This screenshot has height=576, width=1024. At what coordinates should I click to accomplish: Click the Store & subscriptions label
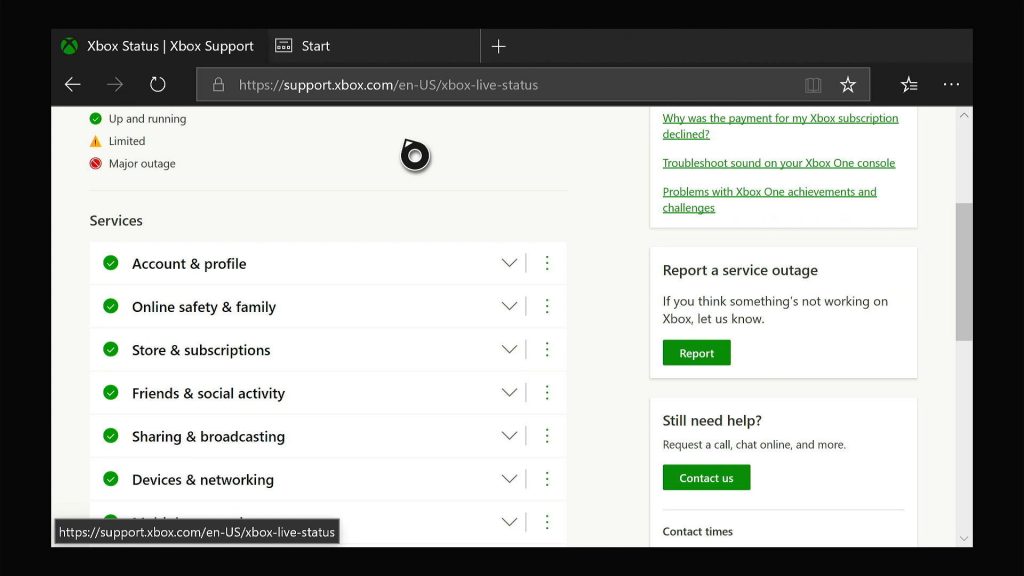tap(201, 350)
